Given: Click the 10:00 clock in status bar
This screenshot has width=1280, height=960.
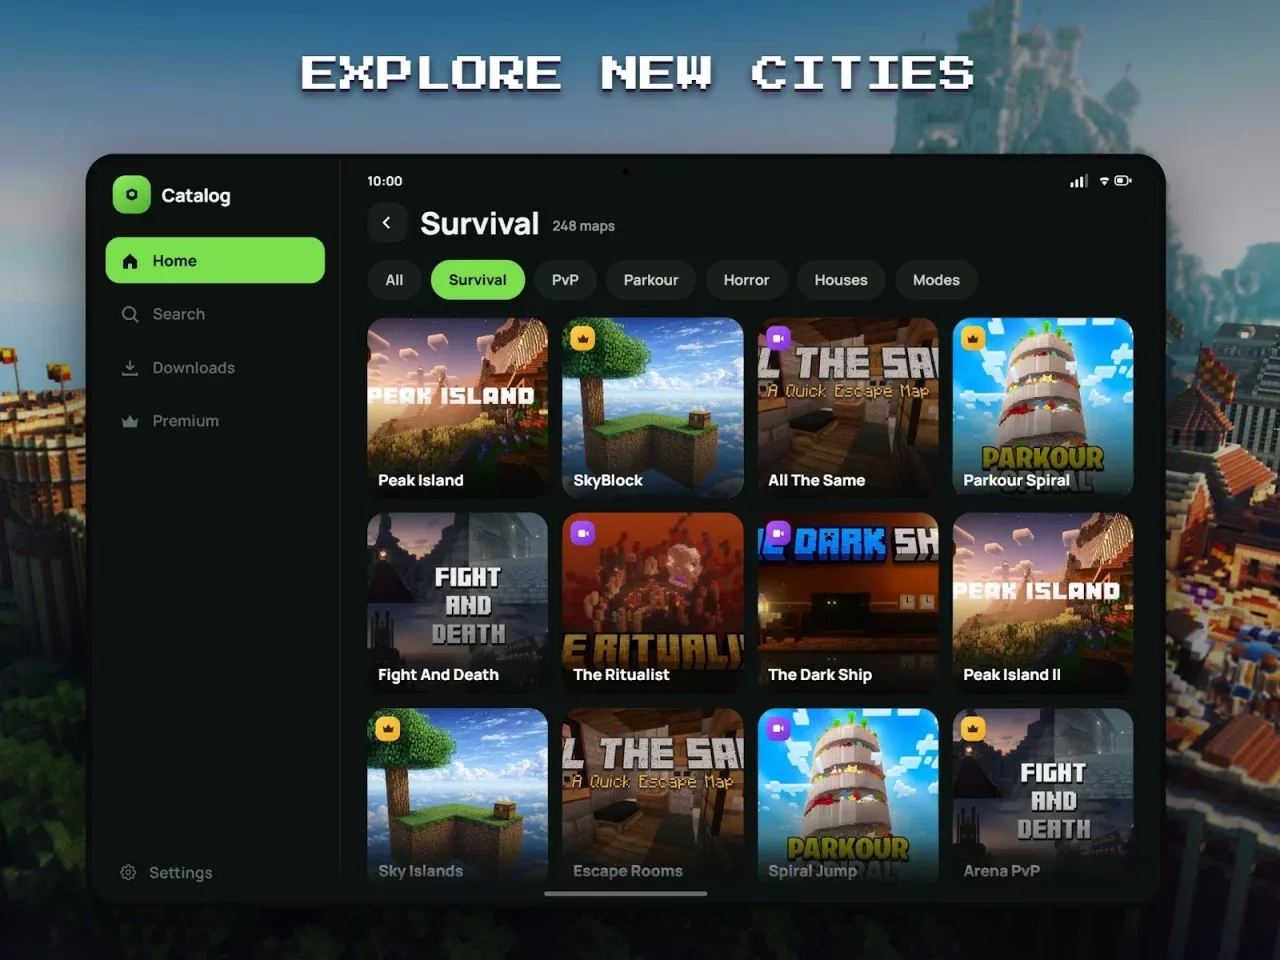Looking at the screenshot, I should click(x=385, y=181).
